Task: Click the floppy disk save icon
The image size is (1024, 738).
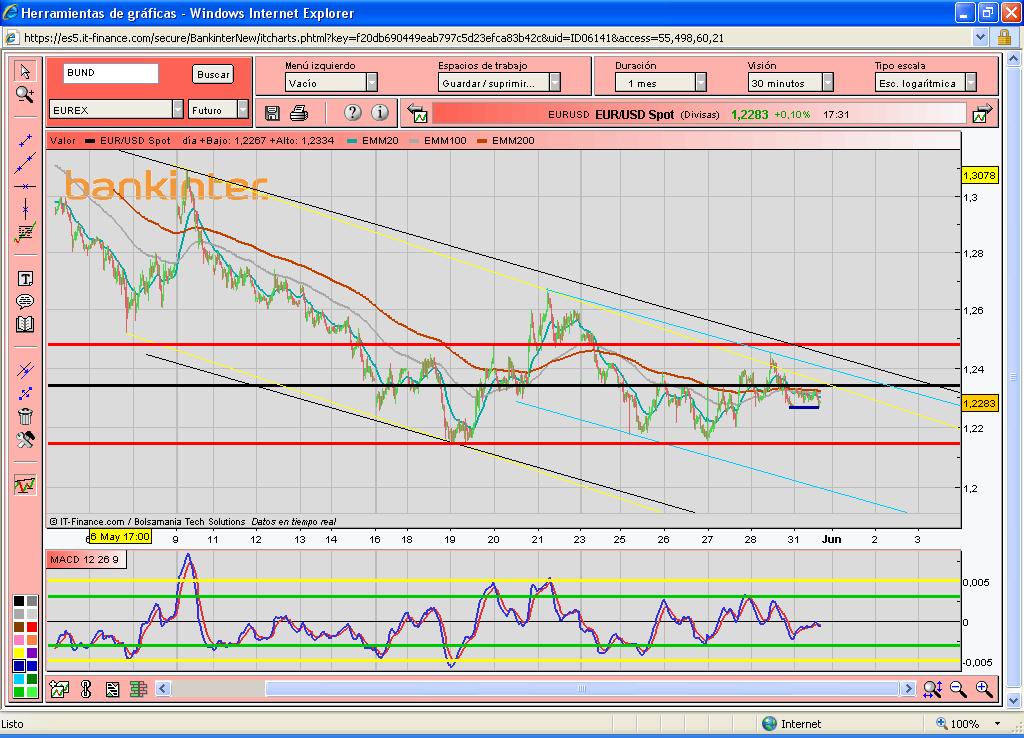Action: pos(273,113)
